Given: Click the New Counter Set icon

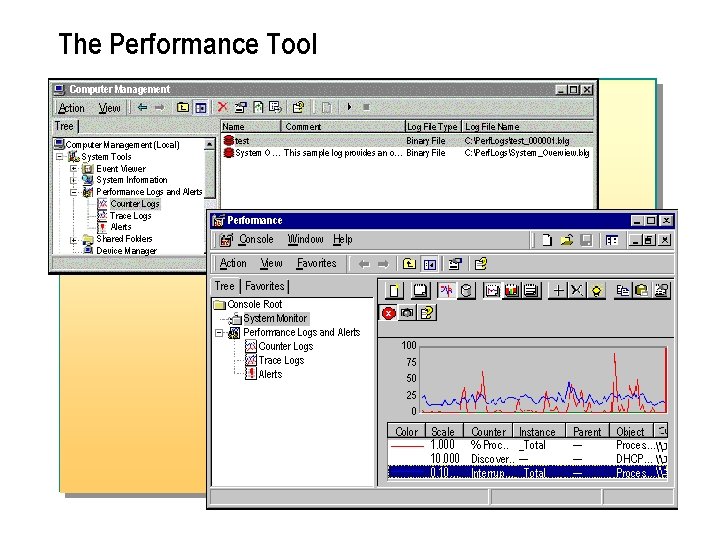Looking at the screenshot, I should pyautogui.click(x=394, y=291).
